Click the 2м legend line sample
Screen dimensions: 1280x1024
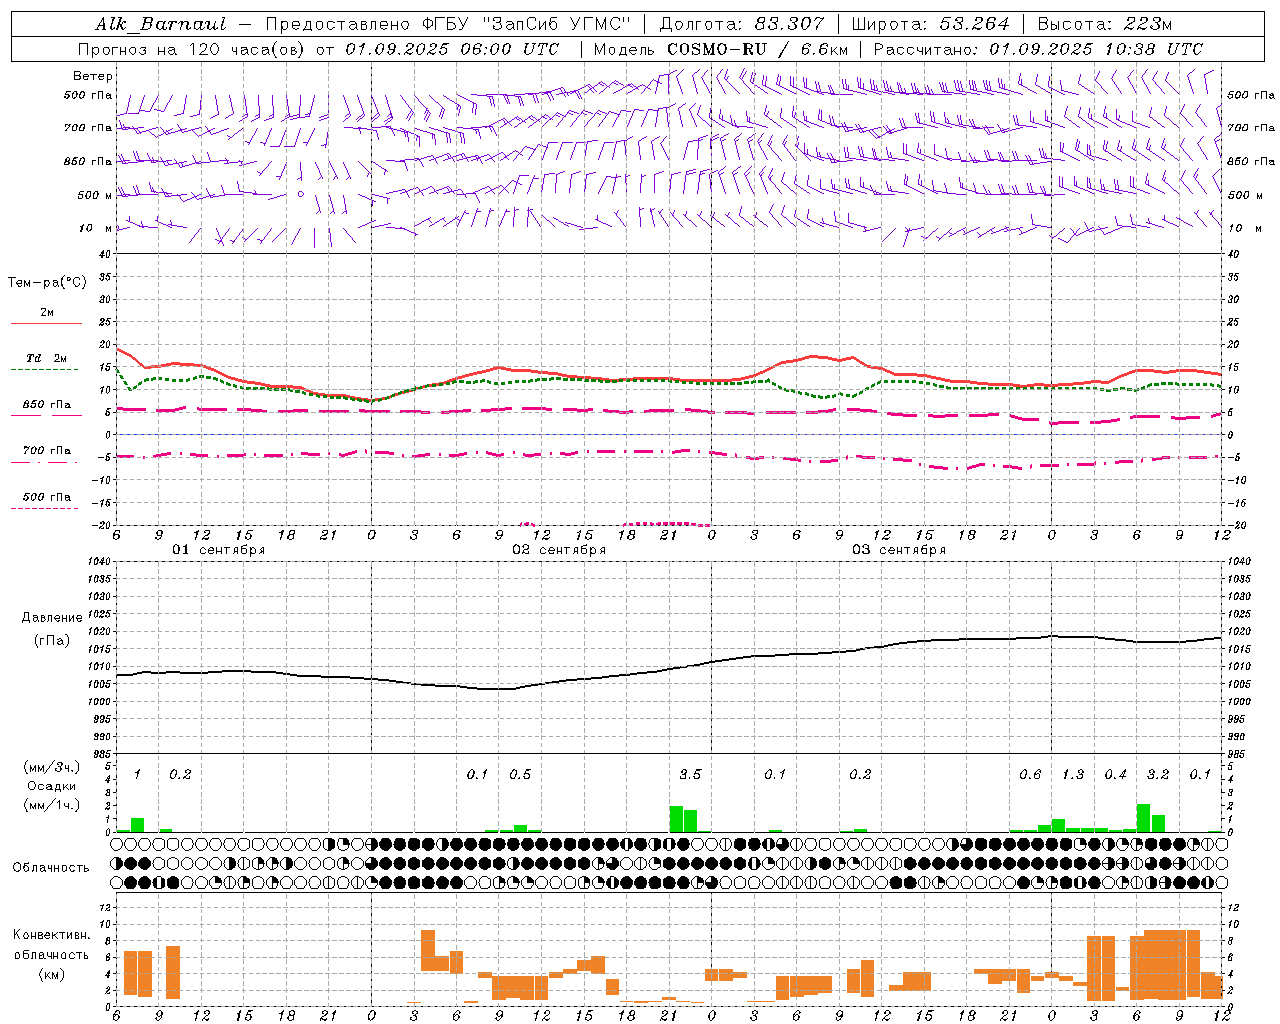pyautogui.click(x=46, y=324)
